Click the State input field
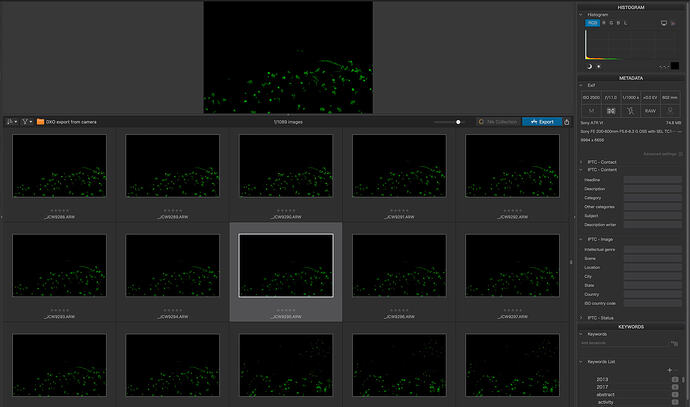690x407 pixels. pos(653,285)
